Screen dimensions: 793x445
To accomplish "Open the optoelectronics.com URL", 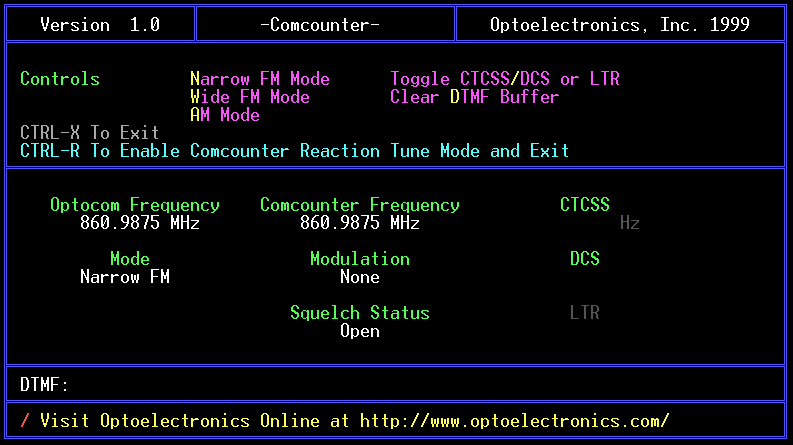I will tap(514, 421).
